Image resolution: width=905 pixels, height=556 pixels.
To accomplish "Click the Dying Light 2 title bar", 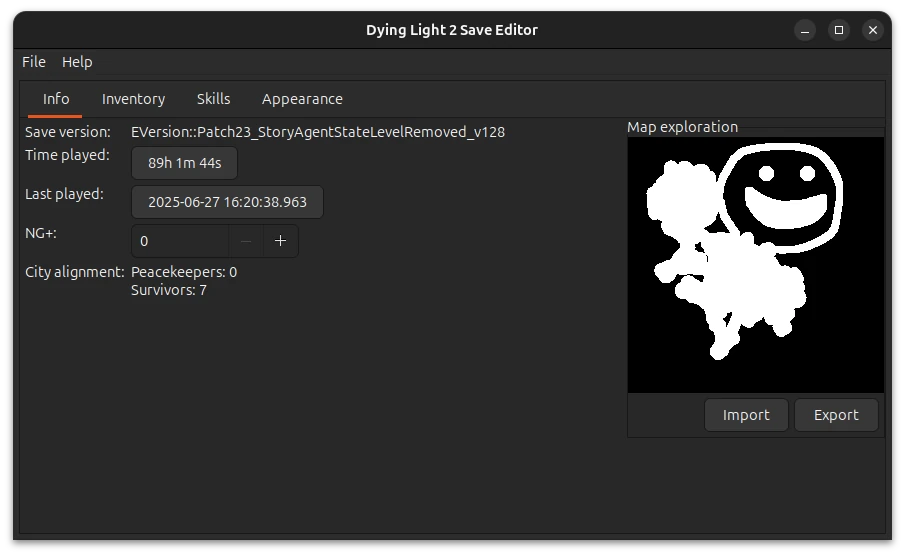I will [451, 30].
